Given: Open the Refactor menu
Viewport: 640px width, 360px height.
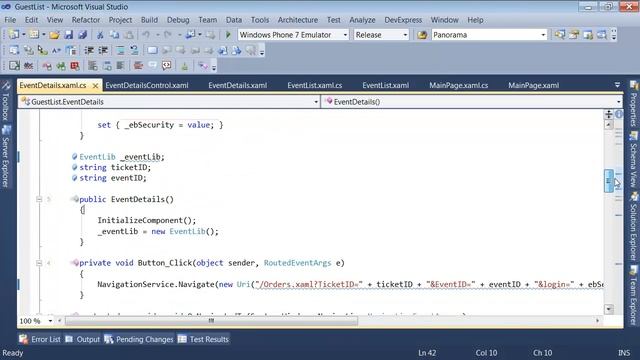Looking at the screenshot, I should pyautogui.click(x=86, y=20).
